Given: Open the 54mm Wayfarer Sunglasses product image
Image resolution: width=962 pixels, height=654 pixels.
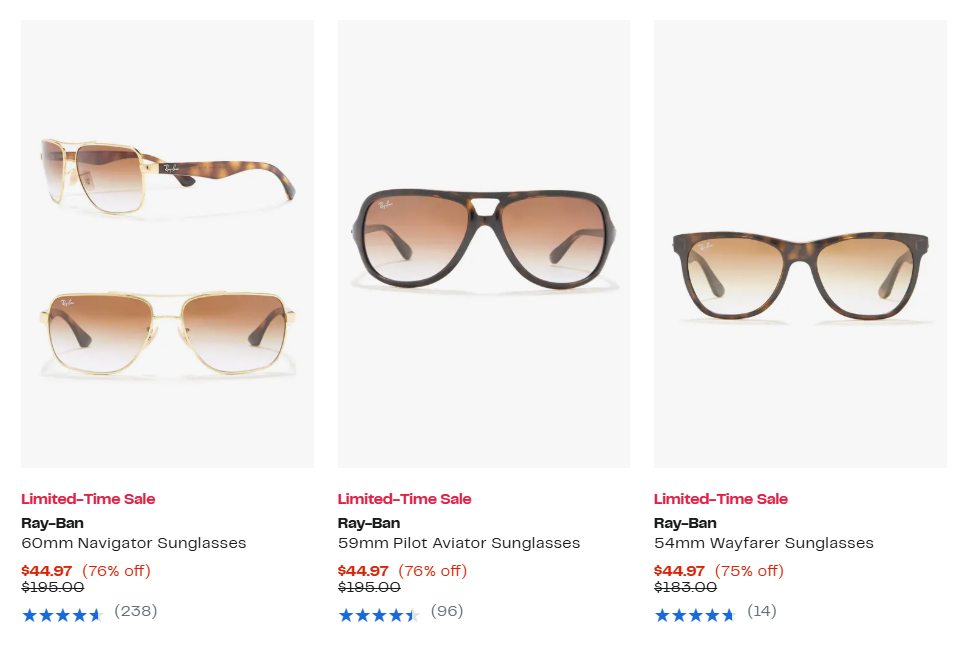Looking at the screenshot, I should 800,243.
